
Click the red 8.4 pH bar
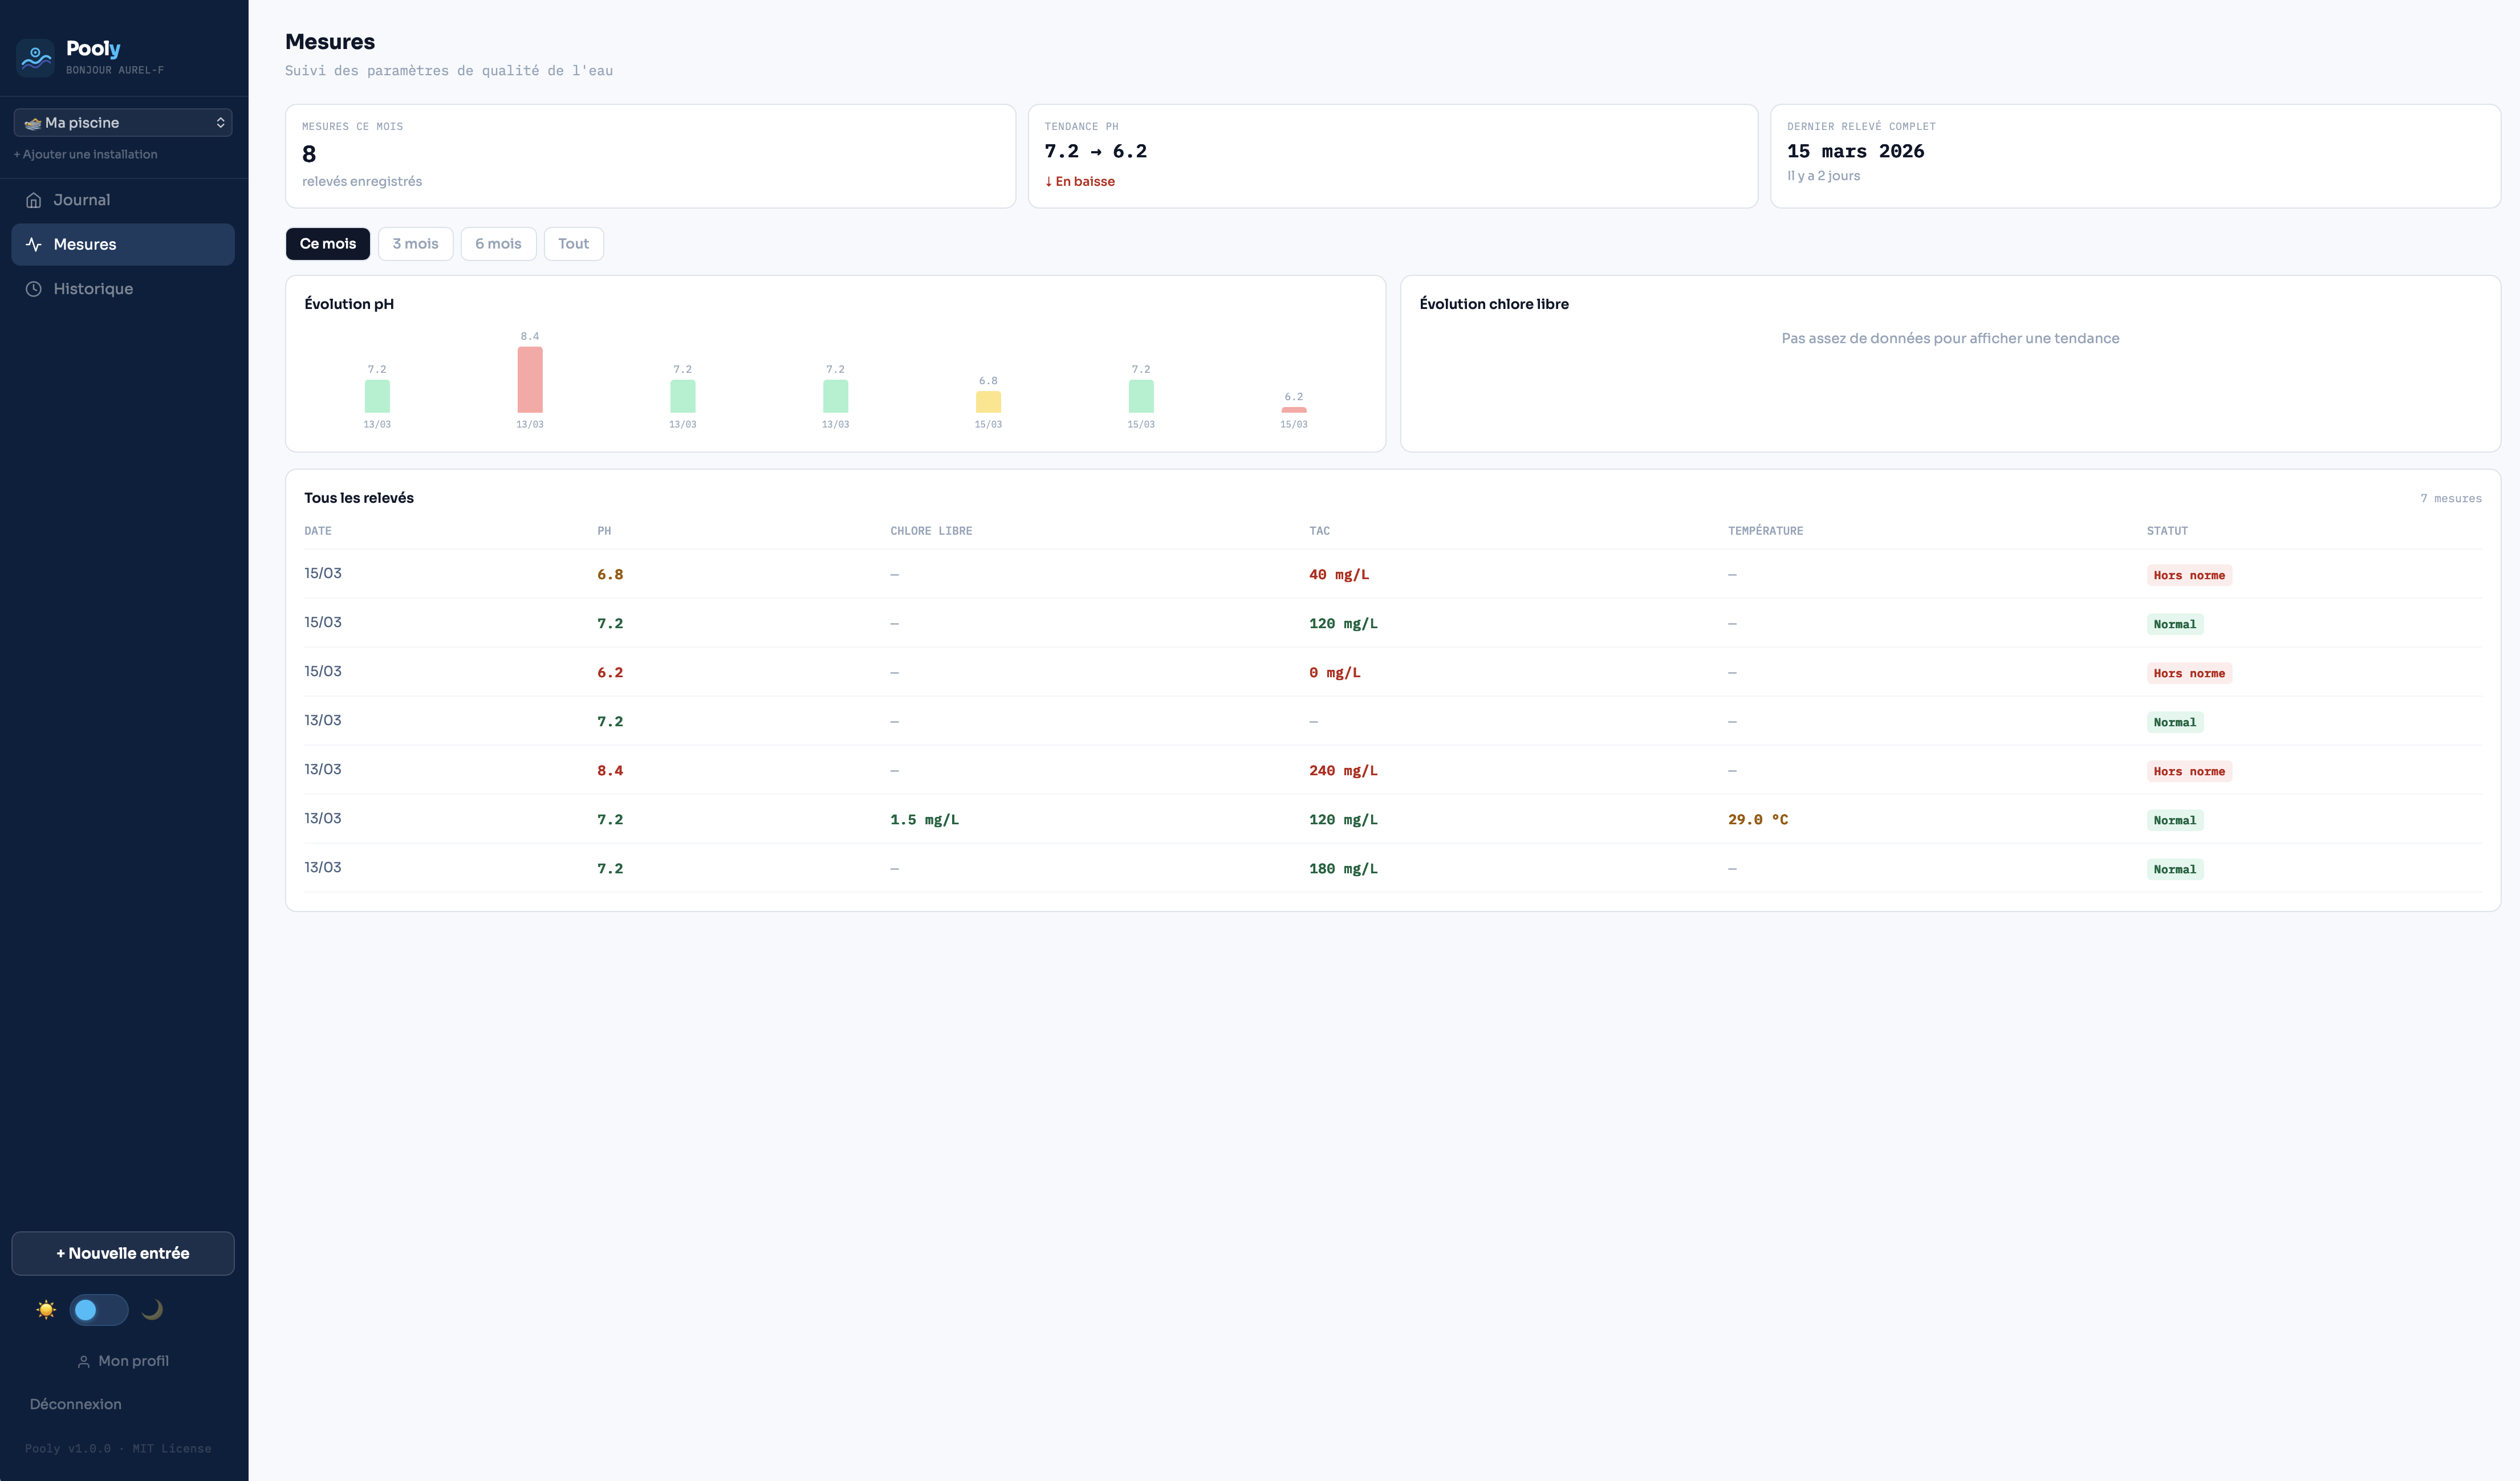click(x=530, y=380)
